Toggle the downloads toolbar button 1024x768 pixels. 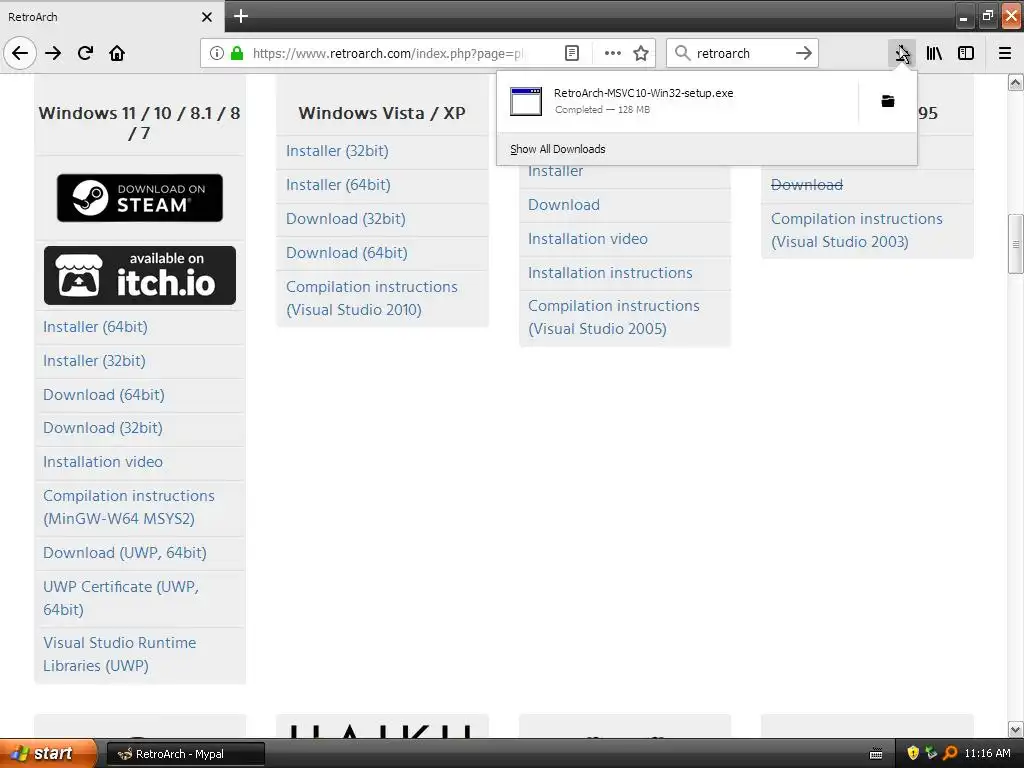pyautogui.click(x=902, y=53)
